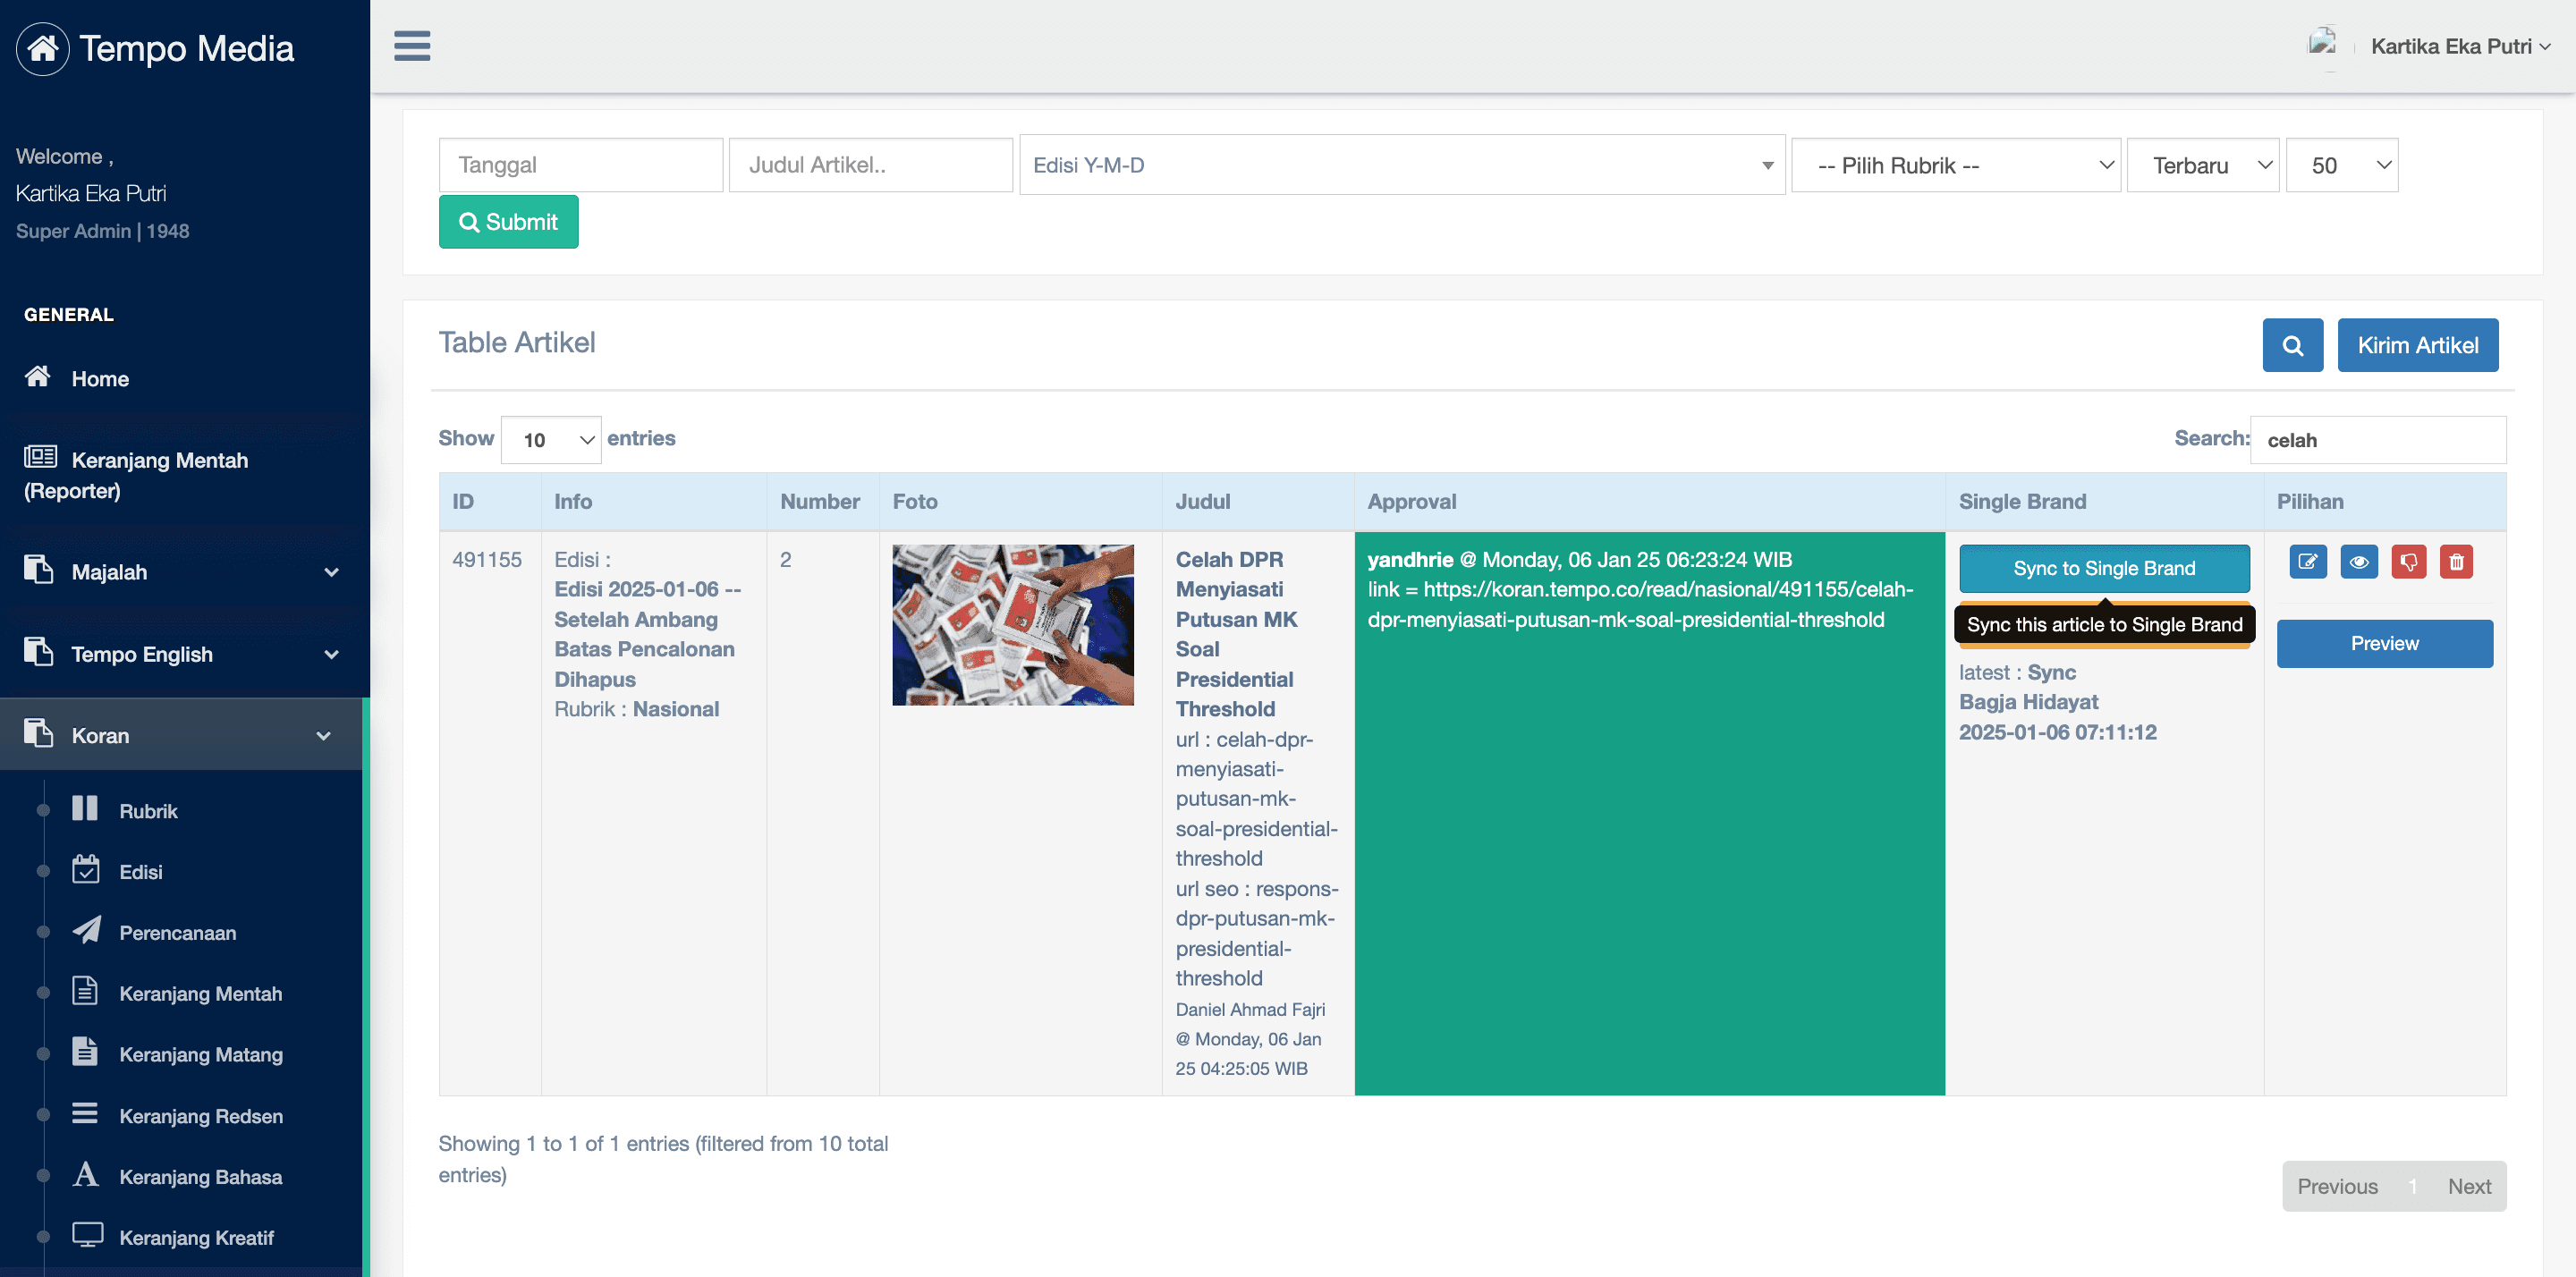Click the red trash delete icon
Image resolution: width=2576 pixels, height=1277 pixels.
[x=2456, y=562]
